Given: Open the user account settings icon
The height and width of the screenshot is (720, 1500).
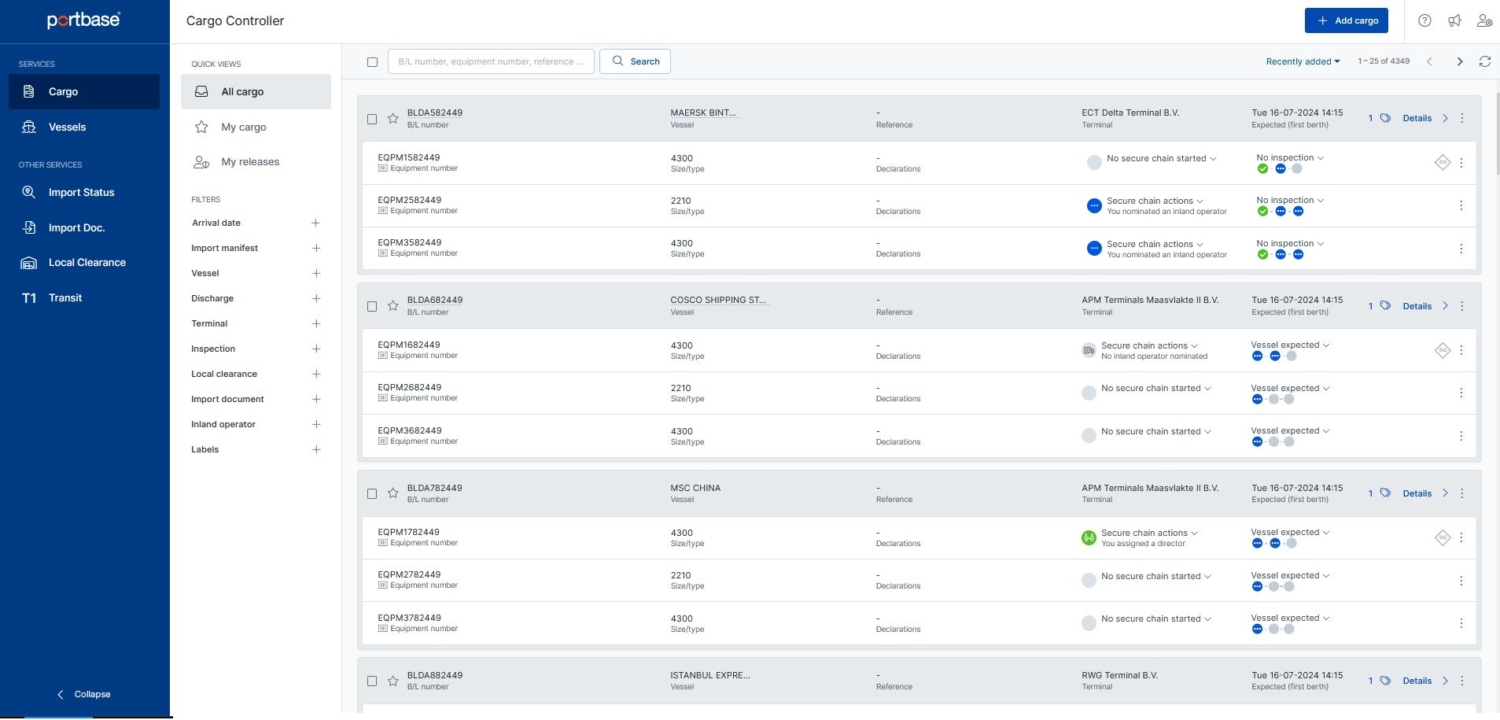Looking at the screenshot, I should pos(1483,20).
